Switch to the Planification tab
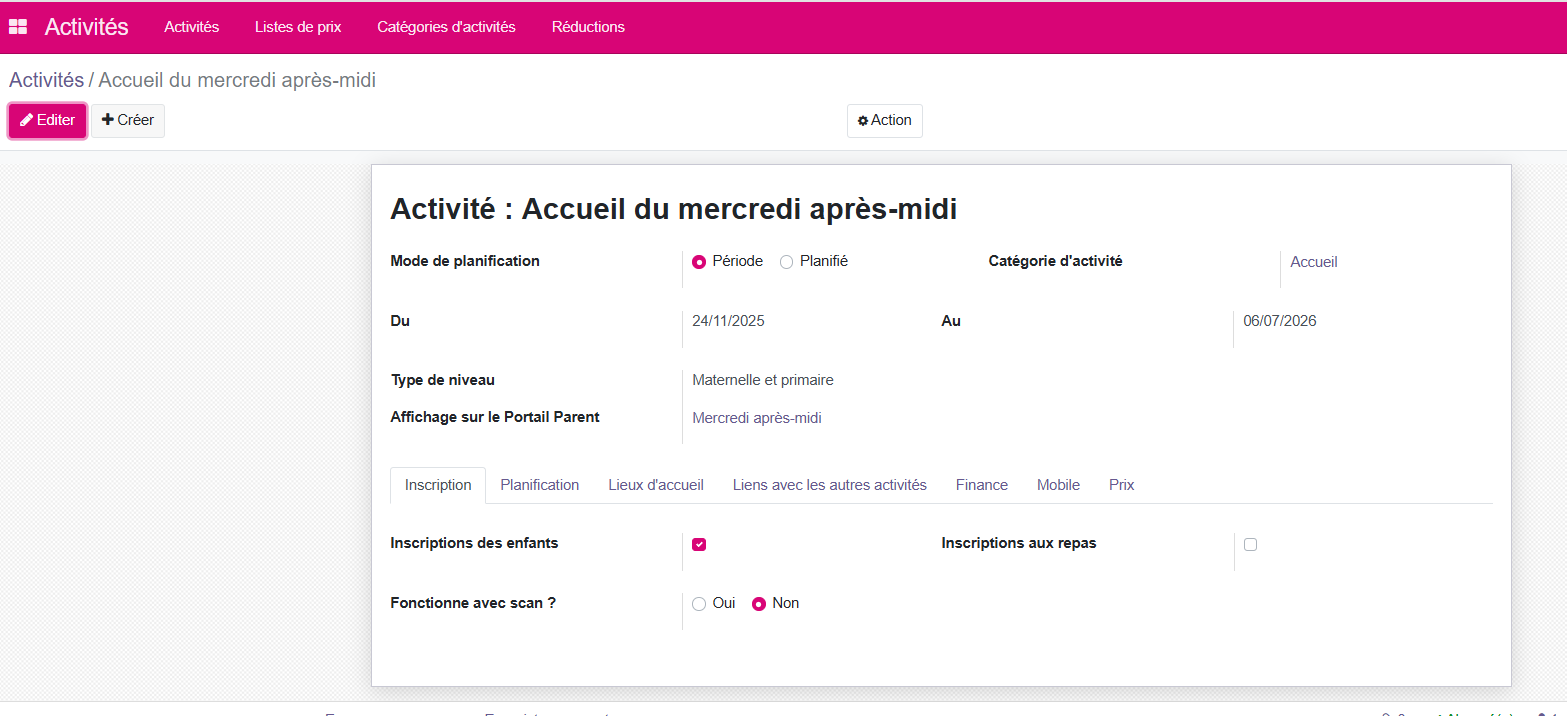1567x716 pixels. click(x=540, y=485)
